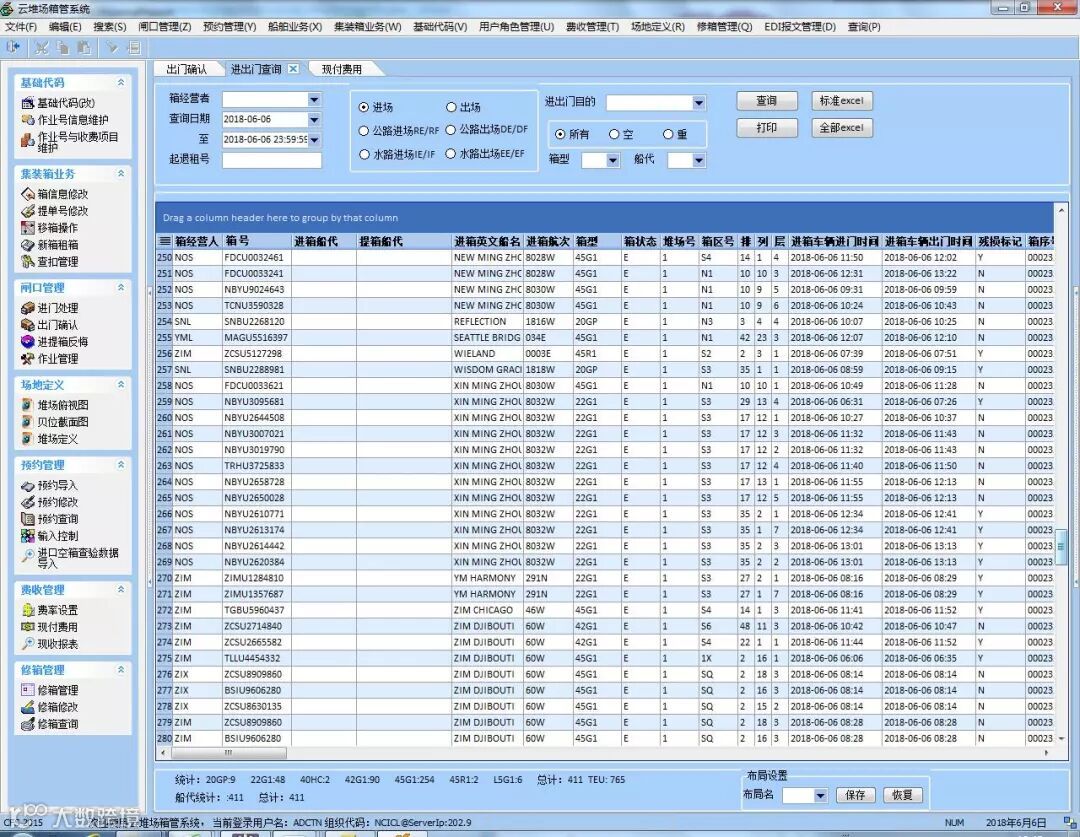
Task: Open 查扣管理 sidebar icon
Action: [x=28, y=262]
